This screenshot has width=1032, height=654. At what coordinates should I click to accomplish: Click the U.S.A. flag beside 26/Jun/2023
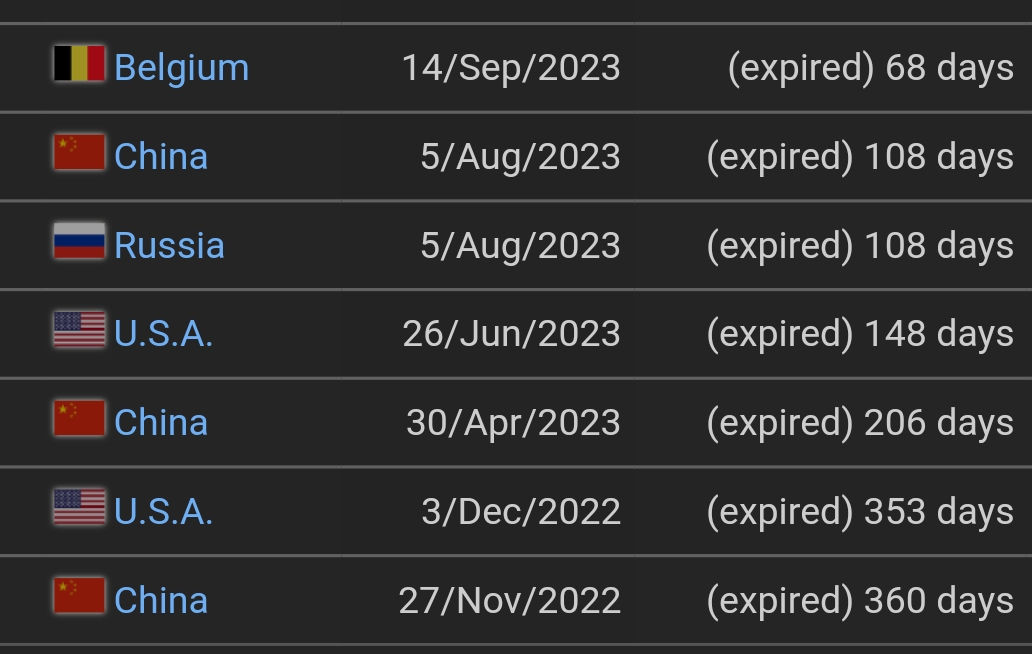(79, 329)
